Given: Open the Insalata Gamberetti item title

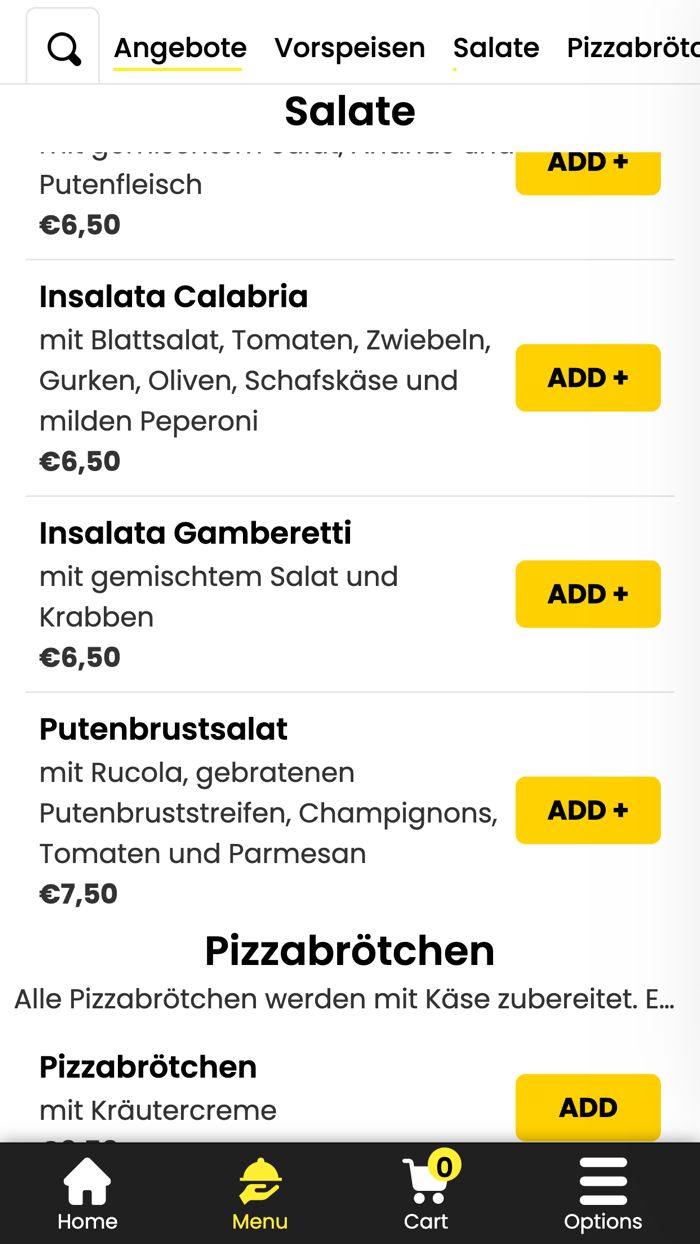Looking at the screenshot, I should click(x=194, y=533).
